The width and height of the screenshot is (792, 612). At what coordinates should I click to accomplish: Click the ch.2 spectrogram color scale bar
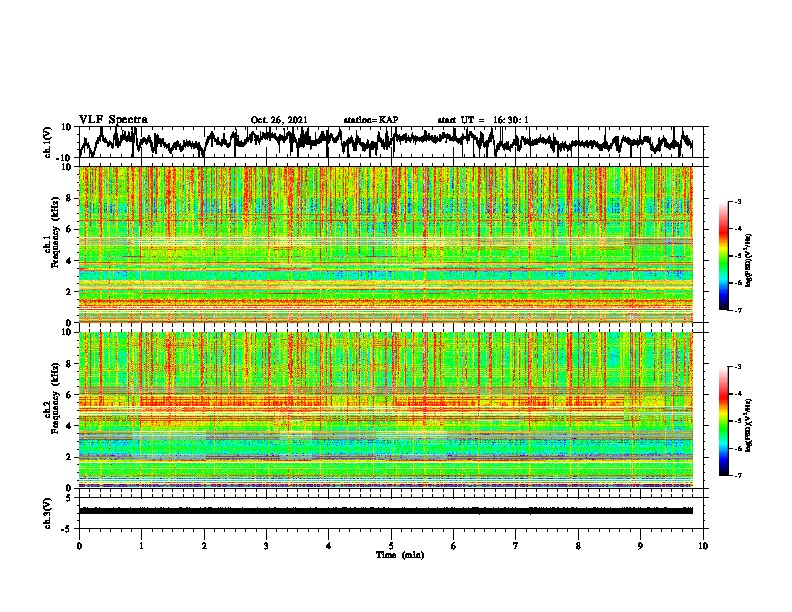[x=723, y=421]
